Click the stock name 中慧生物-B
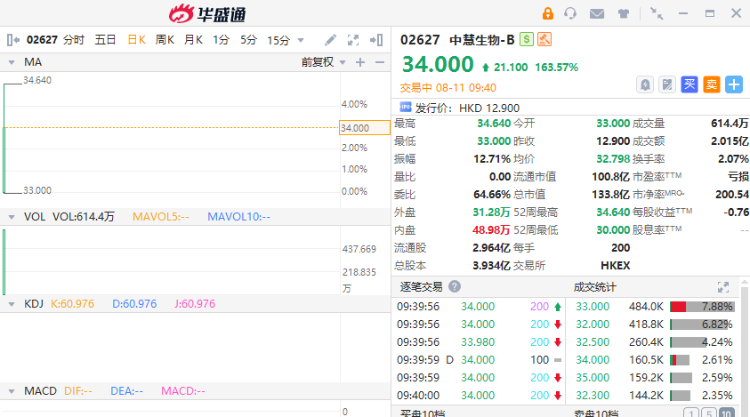This screenshot has height=417, width=750. 482,40
